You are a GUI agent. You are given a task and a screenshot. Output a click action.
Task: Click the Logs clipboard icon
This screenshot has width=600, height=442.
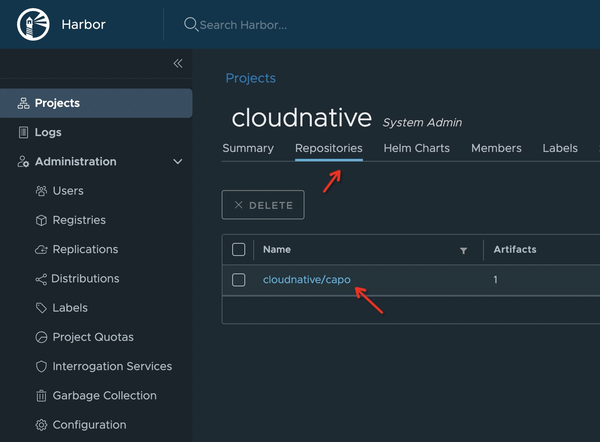tap(24, 132)
